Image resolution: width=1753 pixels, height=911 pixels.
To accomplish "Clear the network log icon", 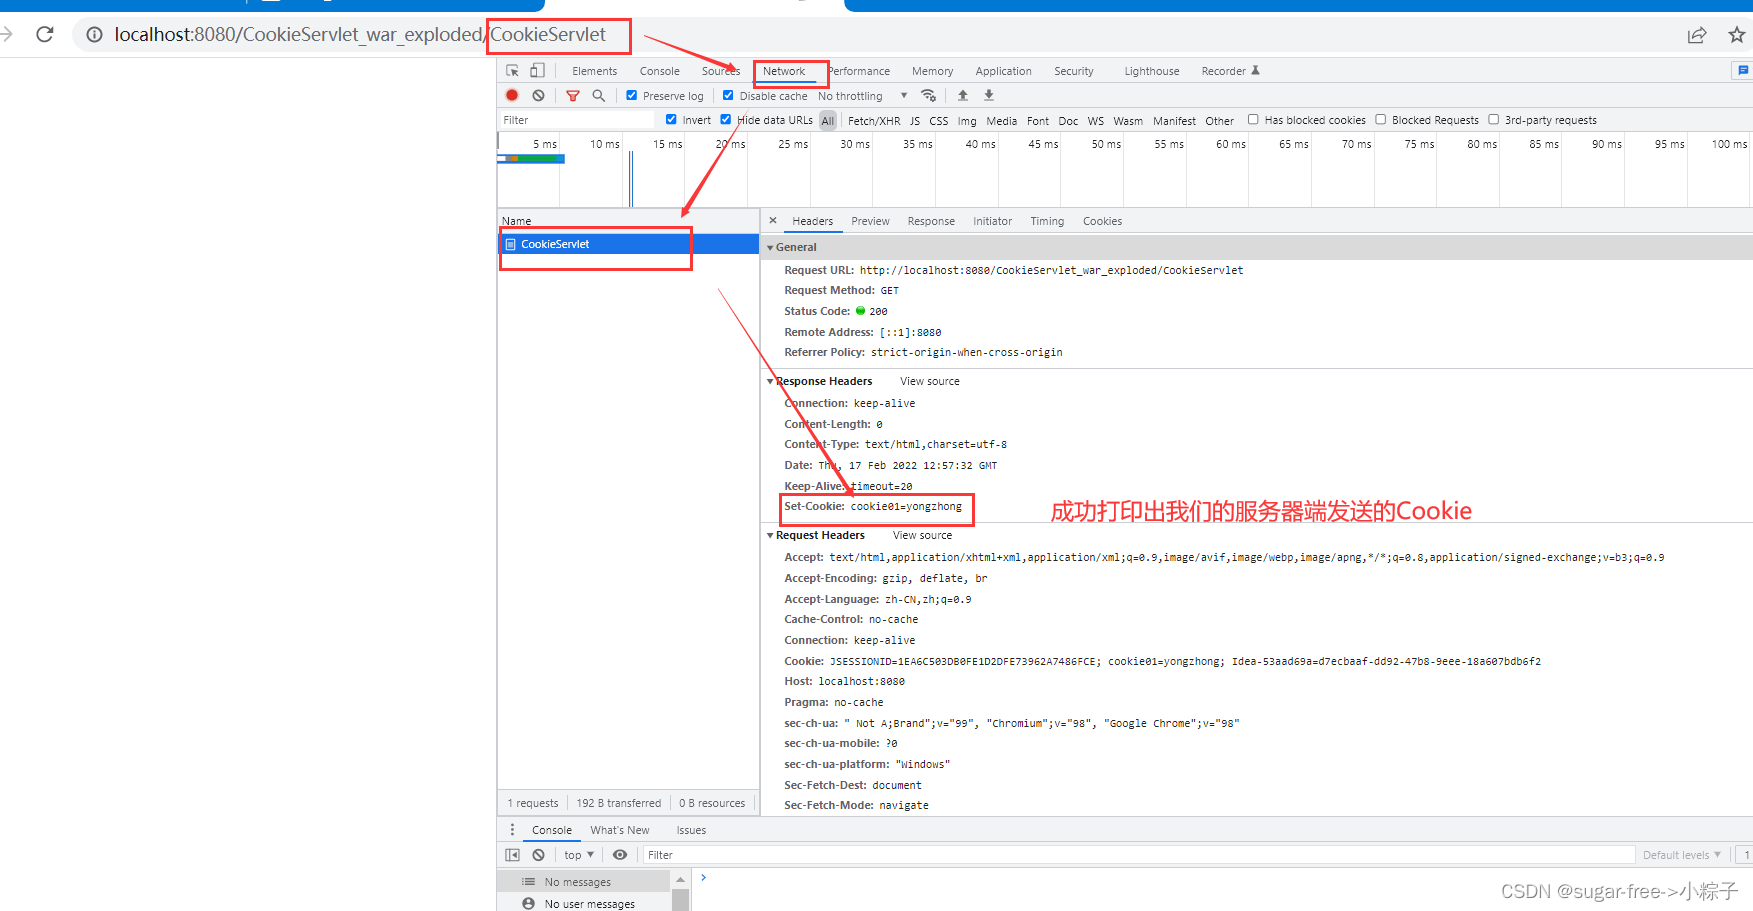I will (x=538, y=96).
